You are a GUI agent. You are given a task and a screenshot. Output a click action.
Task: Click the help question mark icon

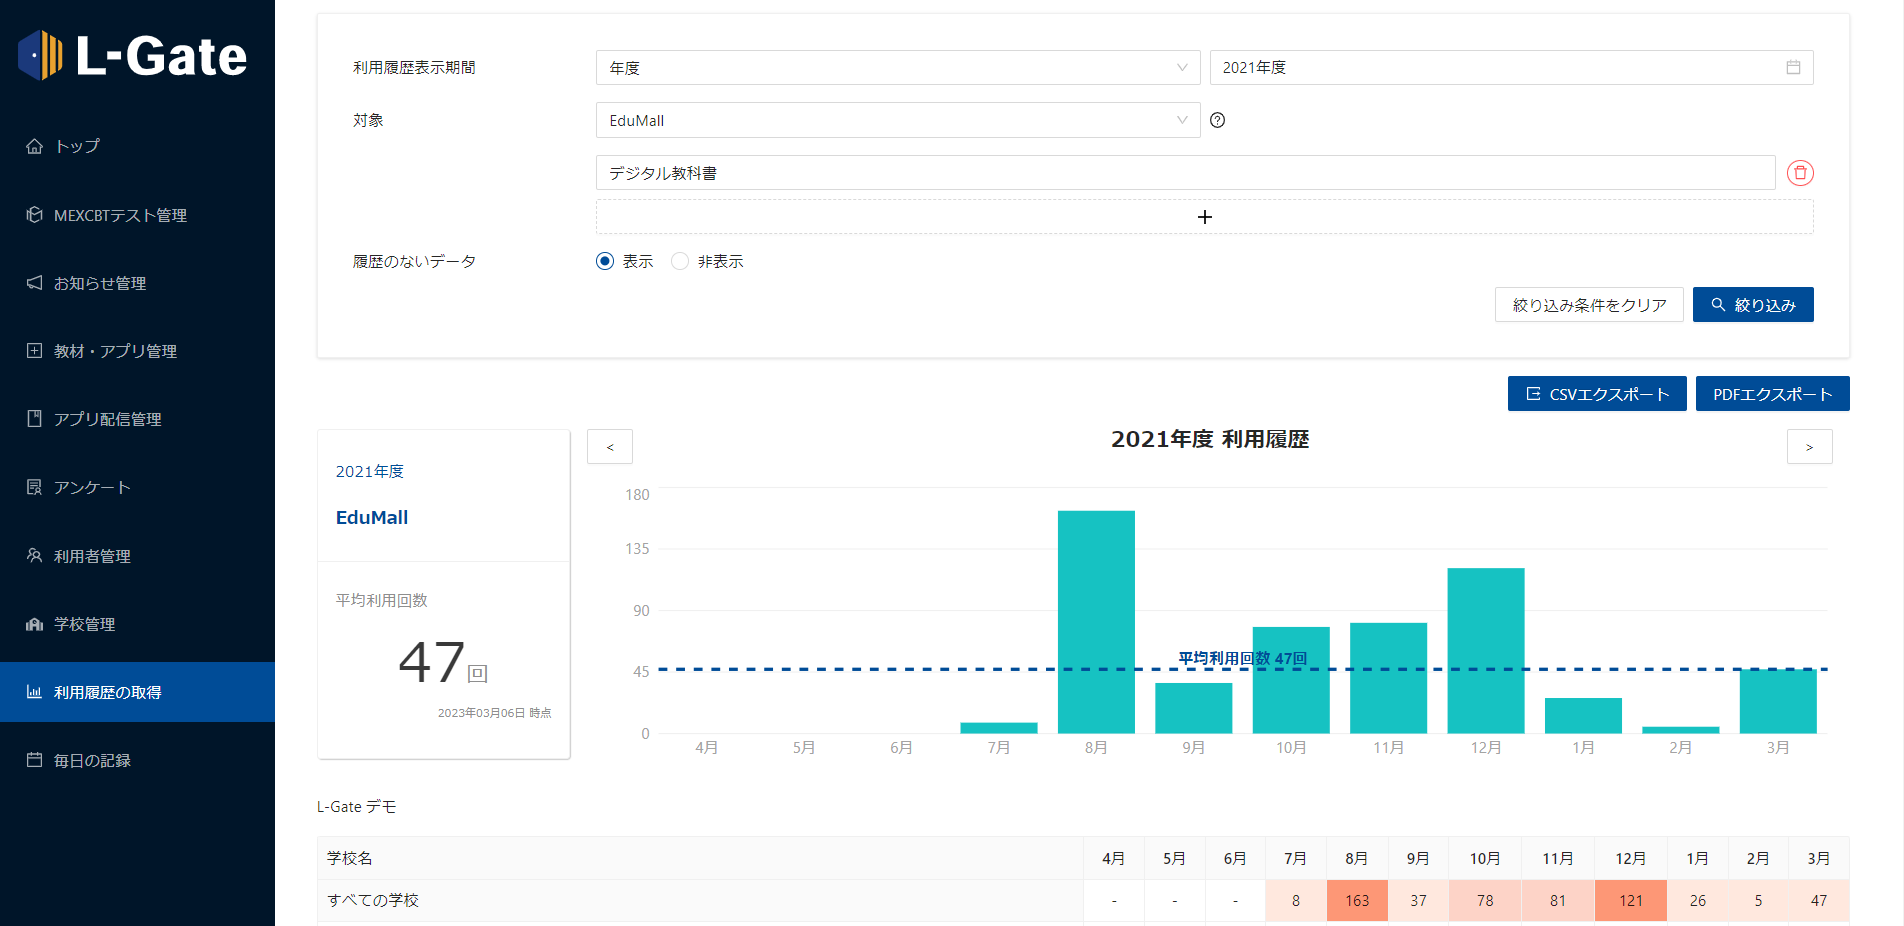[1217, 120]
